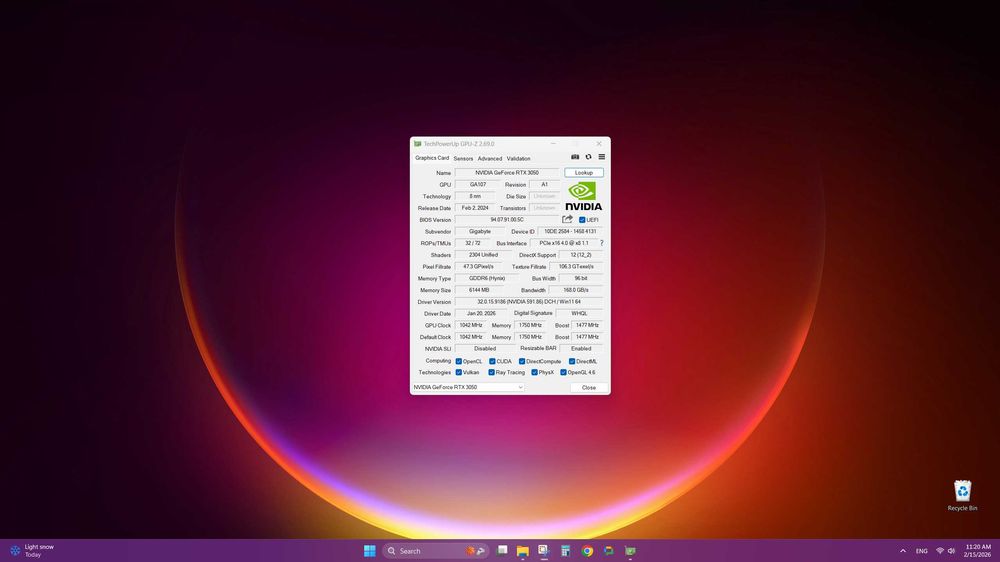
Task: Toggle the Ray Tracing checkbox
Action: pos(491,373)
